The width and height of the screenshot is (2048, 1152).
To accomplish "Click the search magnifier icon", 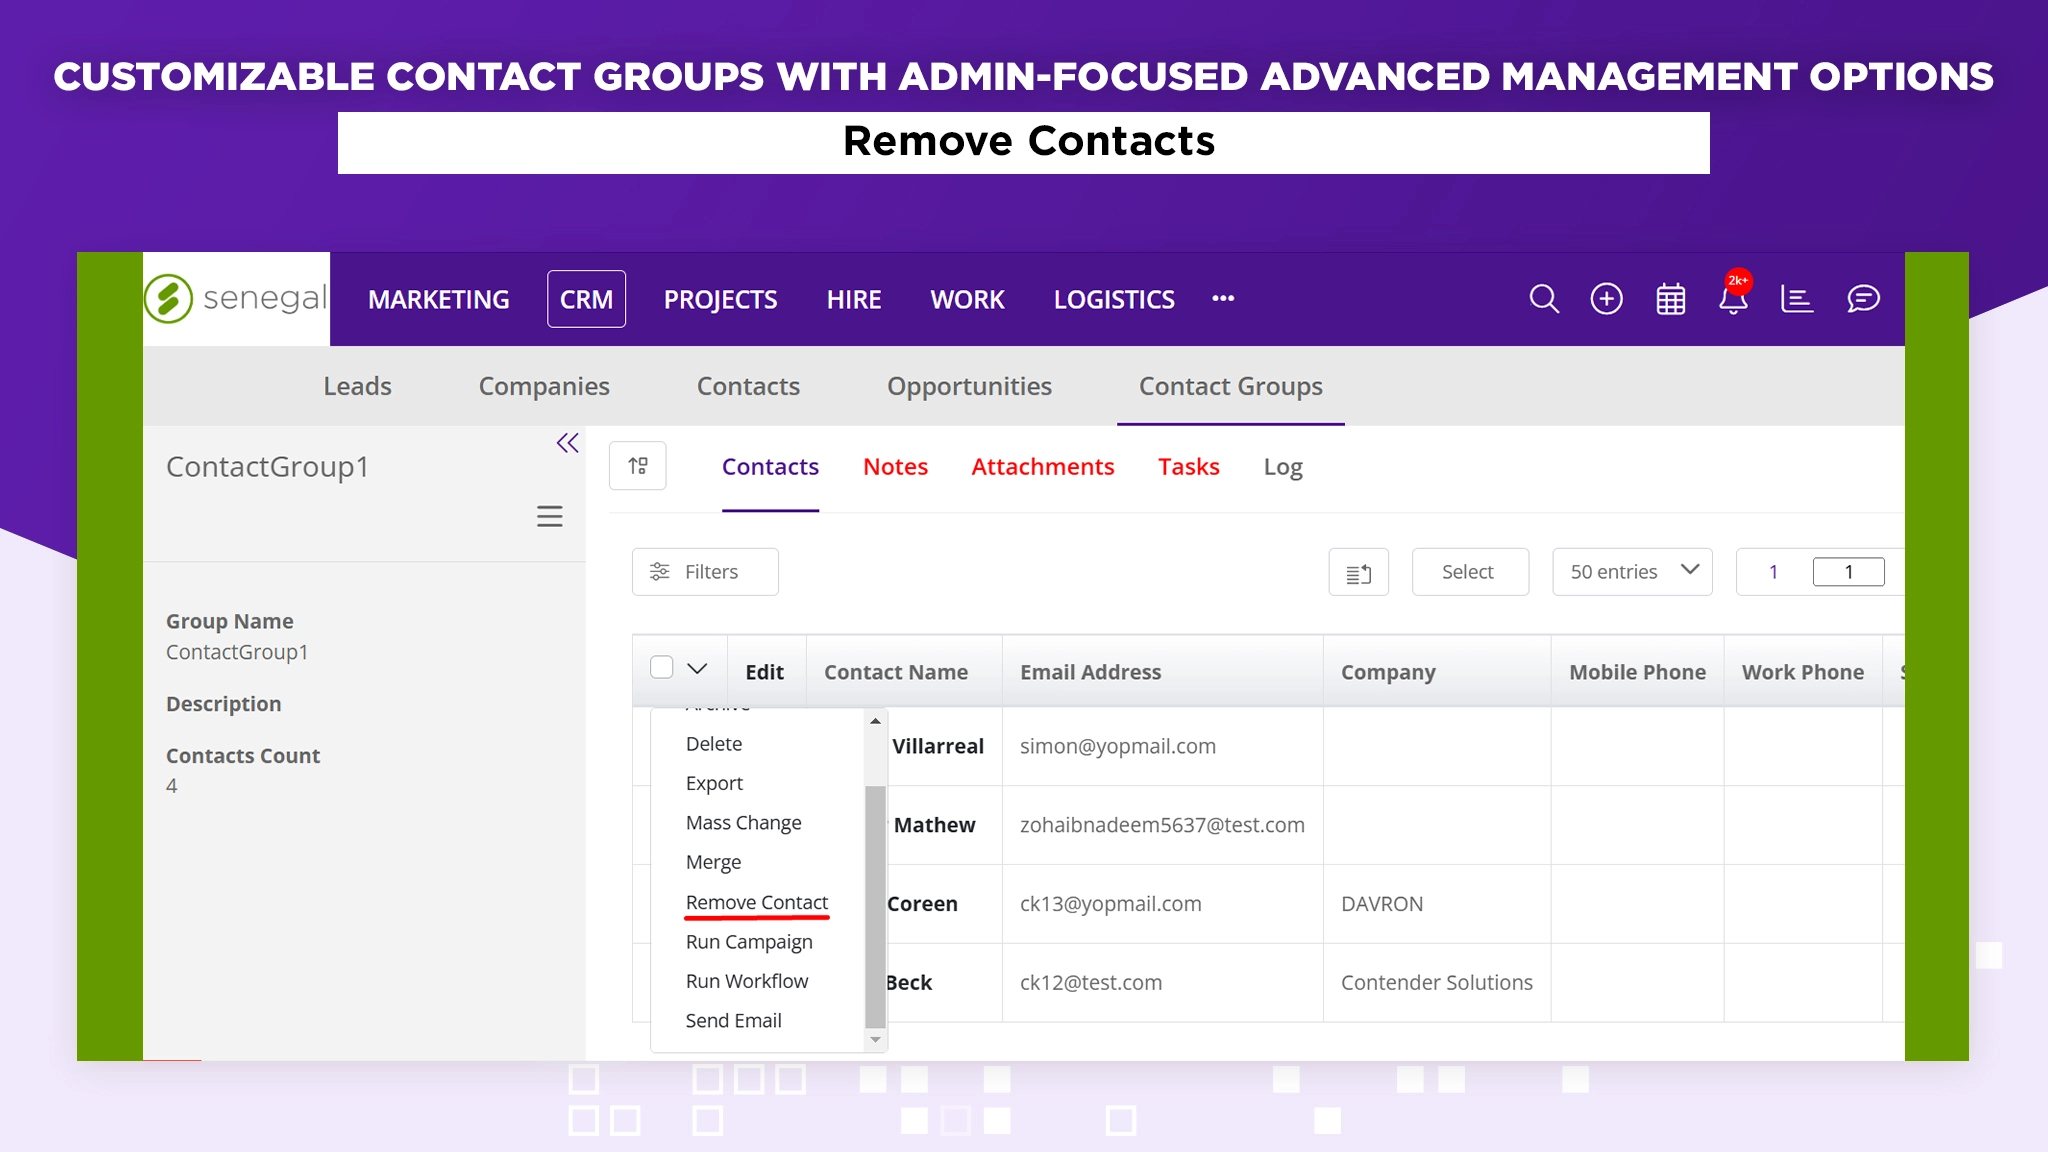I will point(1544,299).
